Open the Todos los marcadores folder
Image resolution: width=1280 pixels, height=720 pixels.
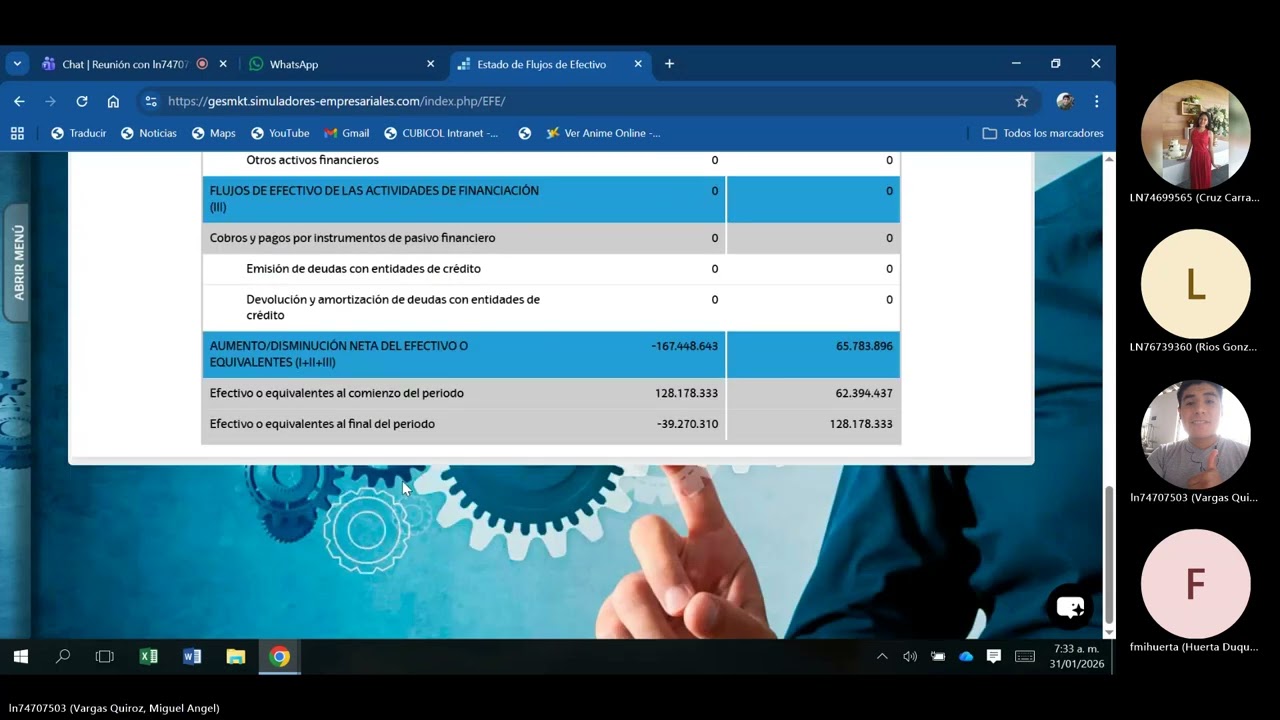click(1043, 133)
